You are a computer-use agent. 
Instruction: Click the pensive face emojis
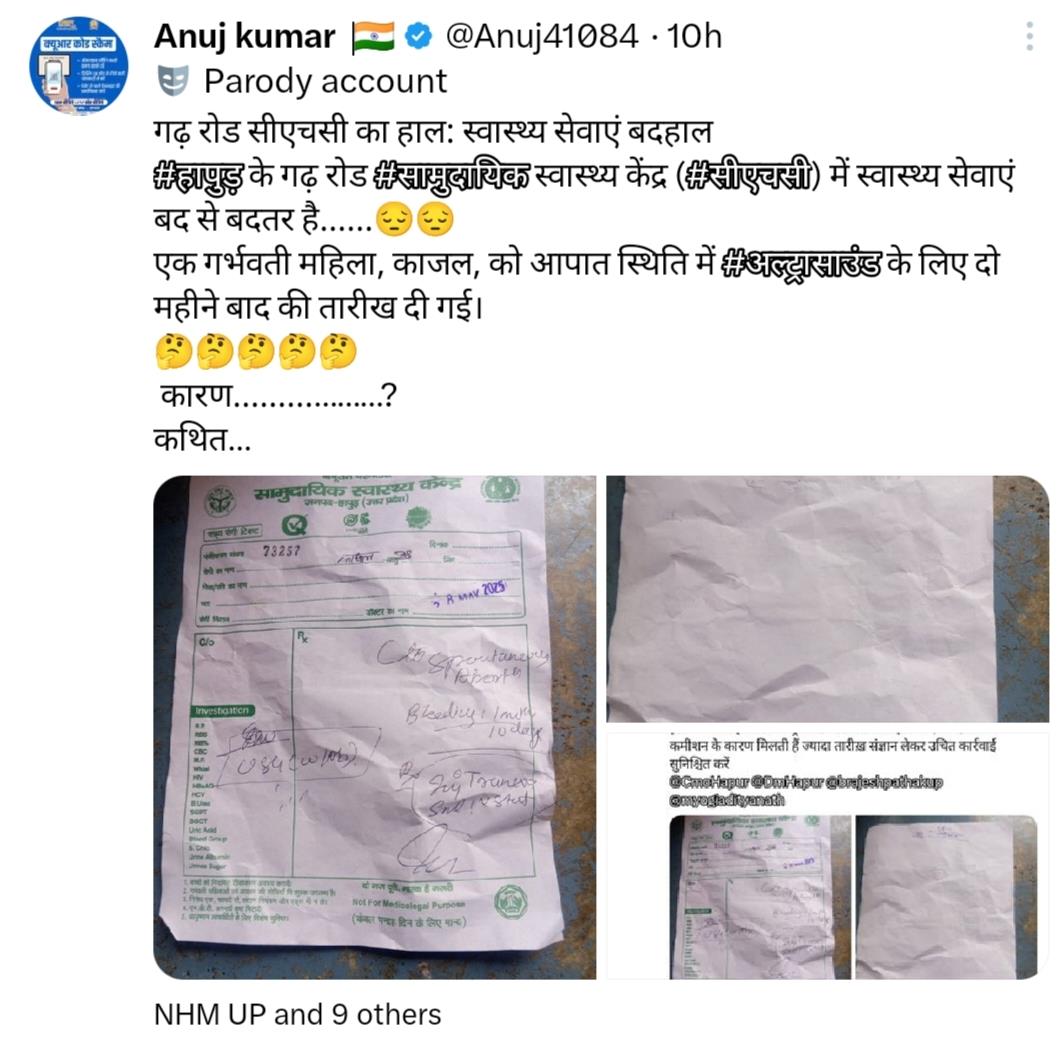[x=414, y=220]
